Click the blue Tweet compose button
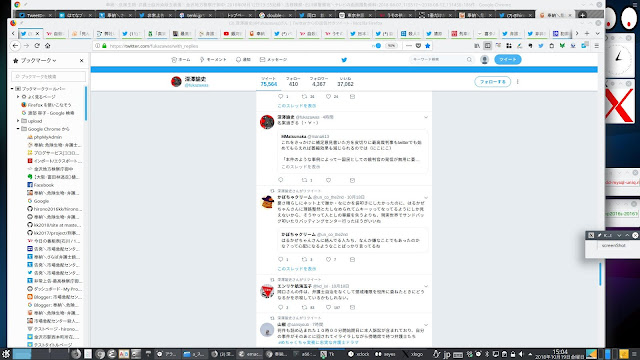Viewport: 640px width, 360px height. tap(508, 60)
